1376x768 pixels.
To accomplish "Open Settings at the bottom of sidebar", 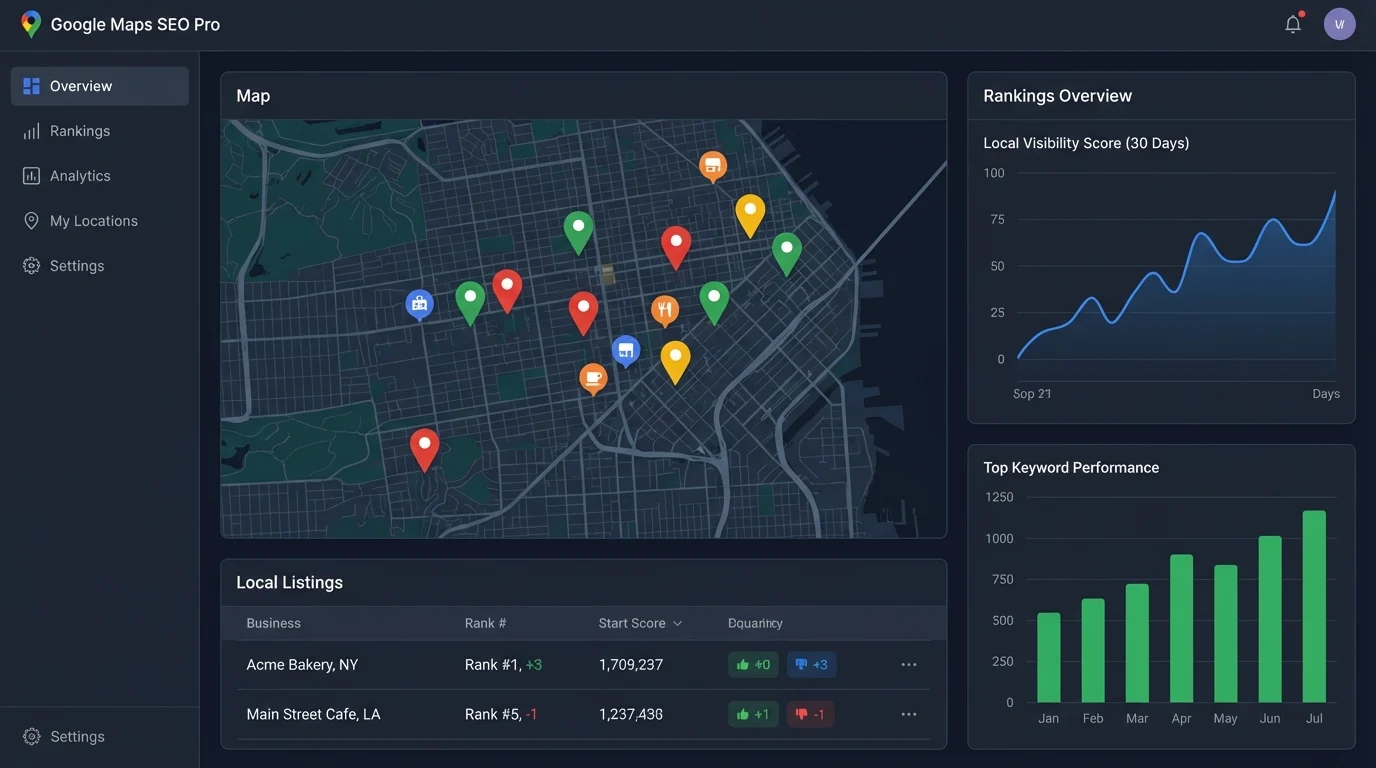I will pyautogui.click(x=64, y=736).
